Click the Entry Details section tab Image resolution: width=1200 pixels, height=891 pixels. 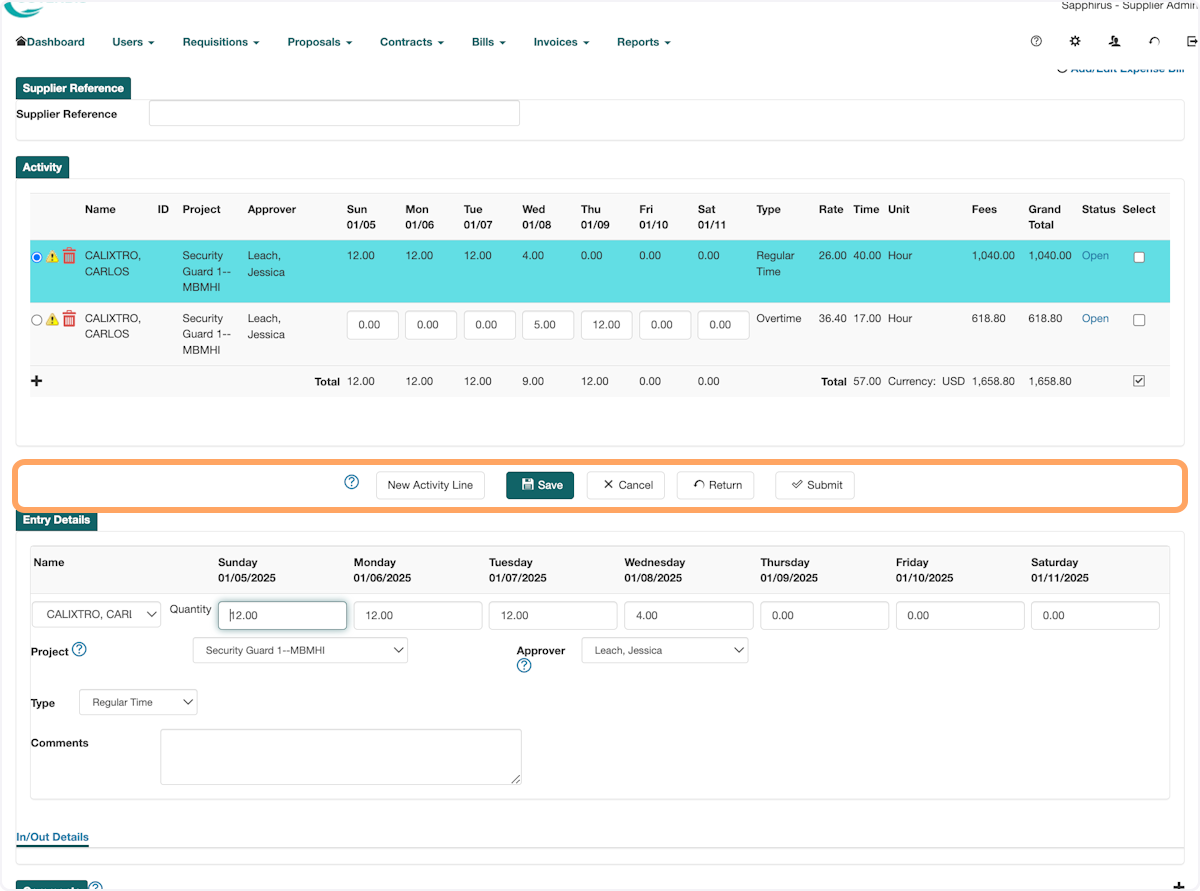click(56, 520)
